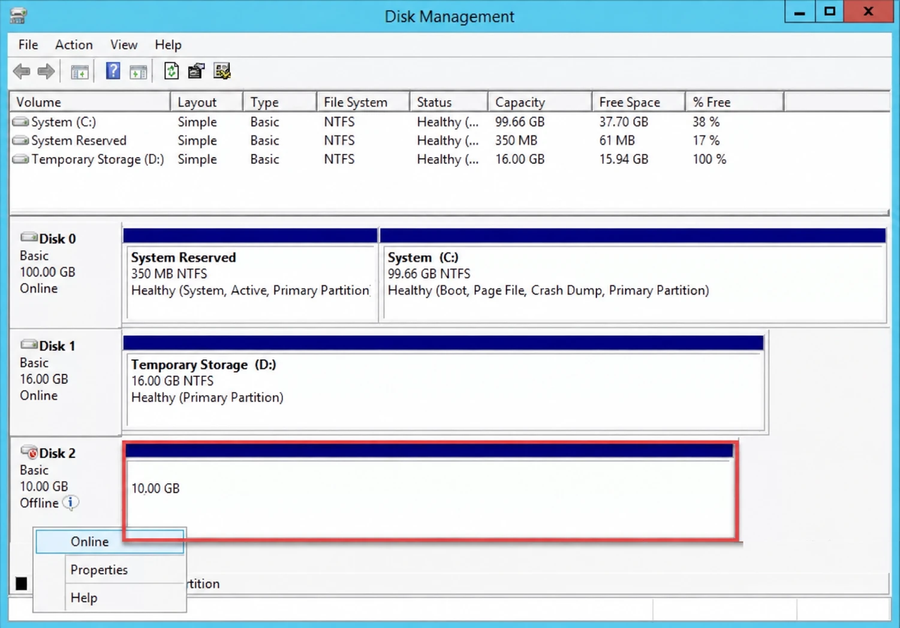
Task: Select the 10.00 GB Disk 2 partition area
Action: (429, 491)
